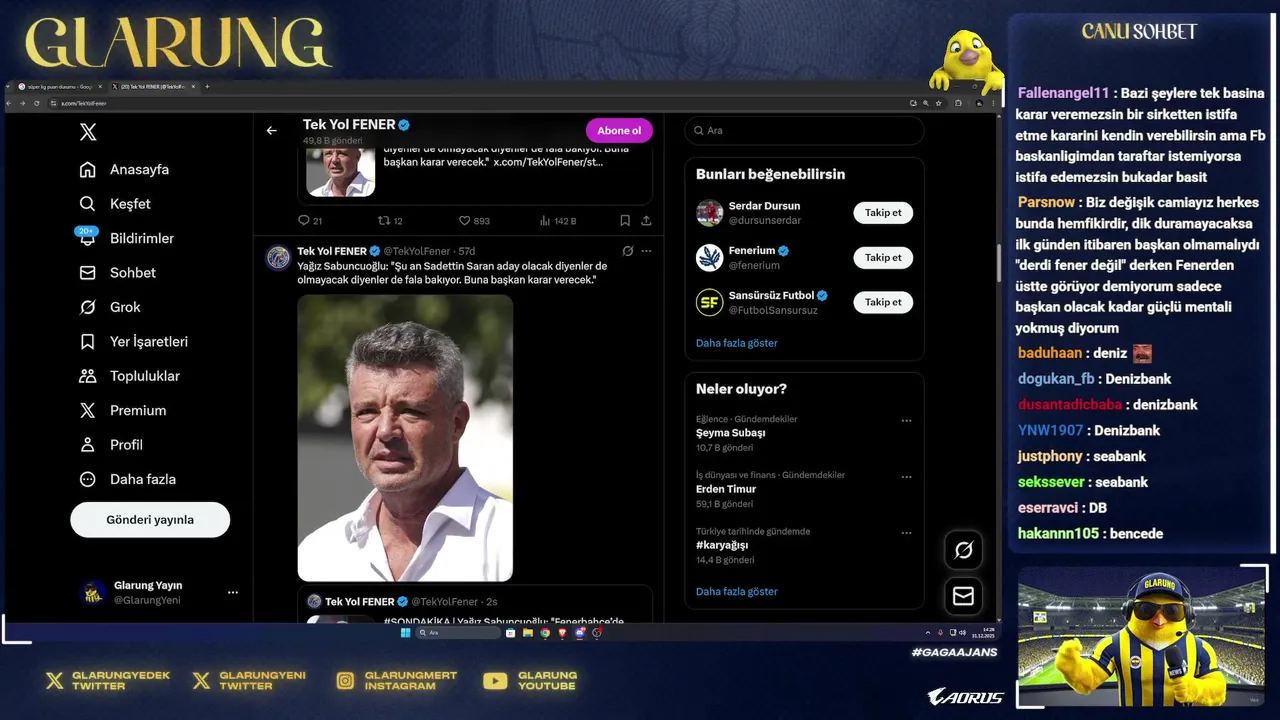
Task: Click the Daha fazla circle icon
Action: pyautogui.click(x=88, y=479)
